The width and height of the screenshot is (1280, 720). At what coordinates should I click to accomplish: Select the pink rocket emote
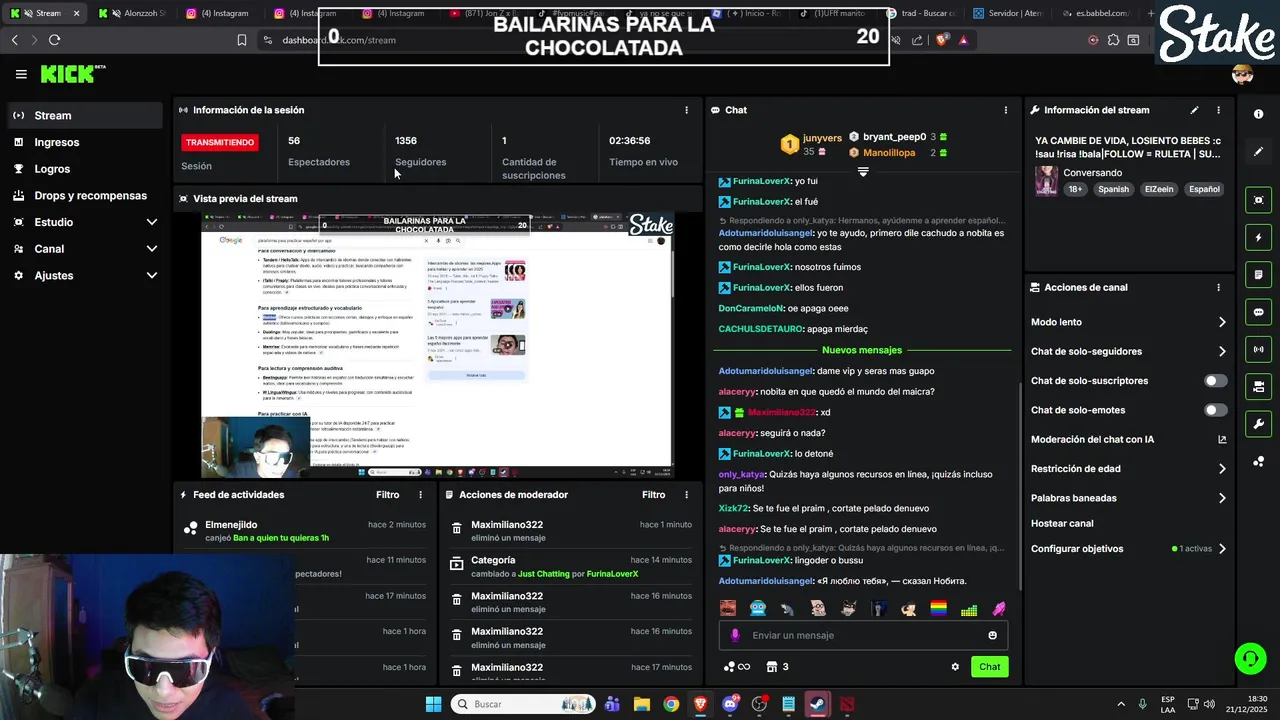pos(998,608)
